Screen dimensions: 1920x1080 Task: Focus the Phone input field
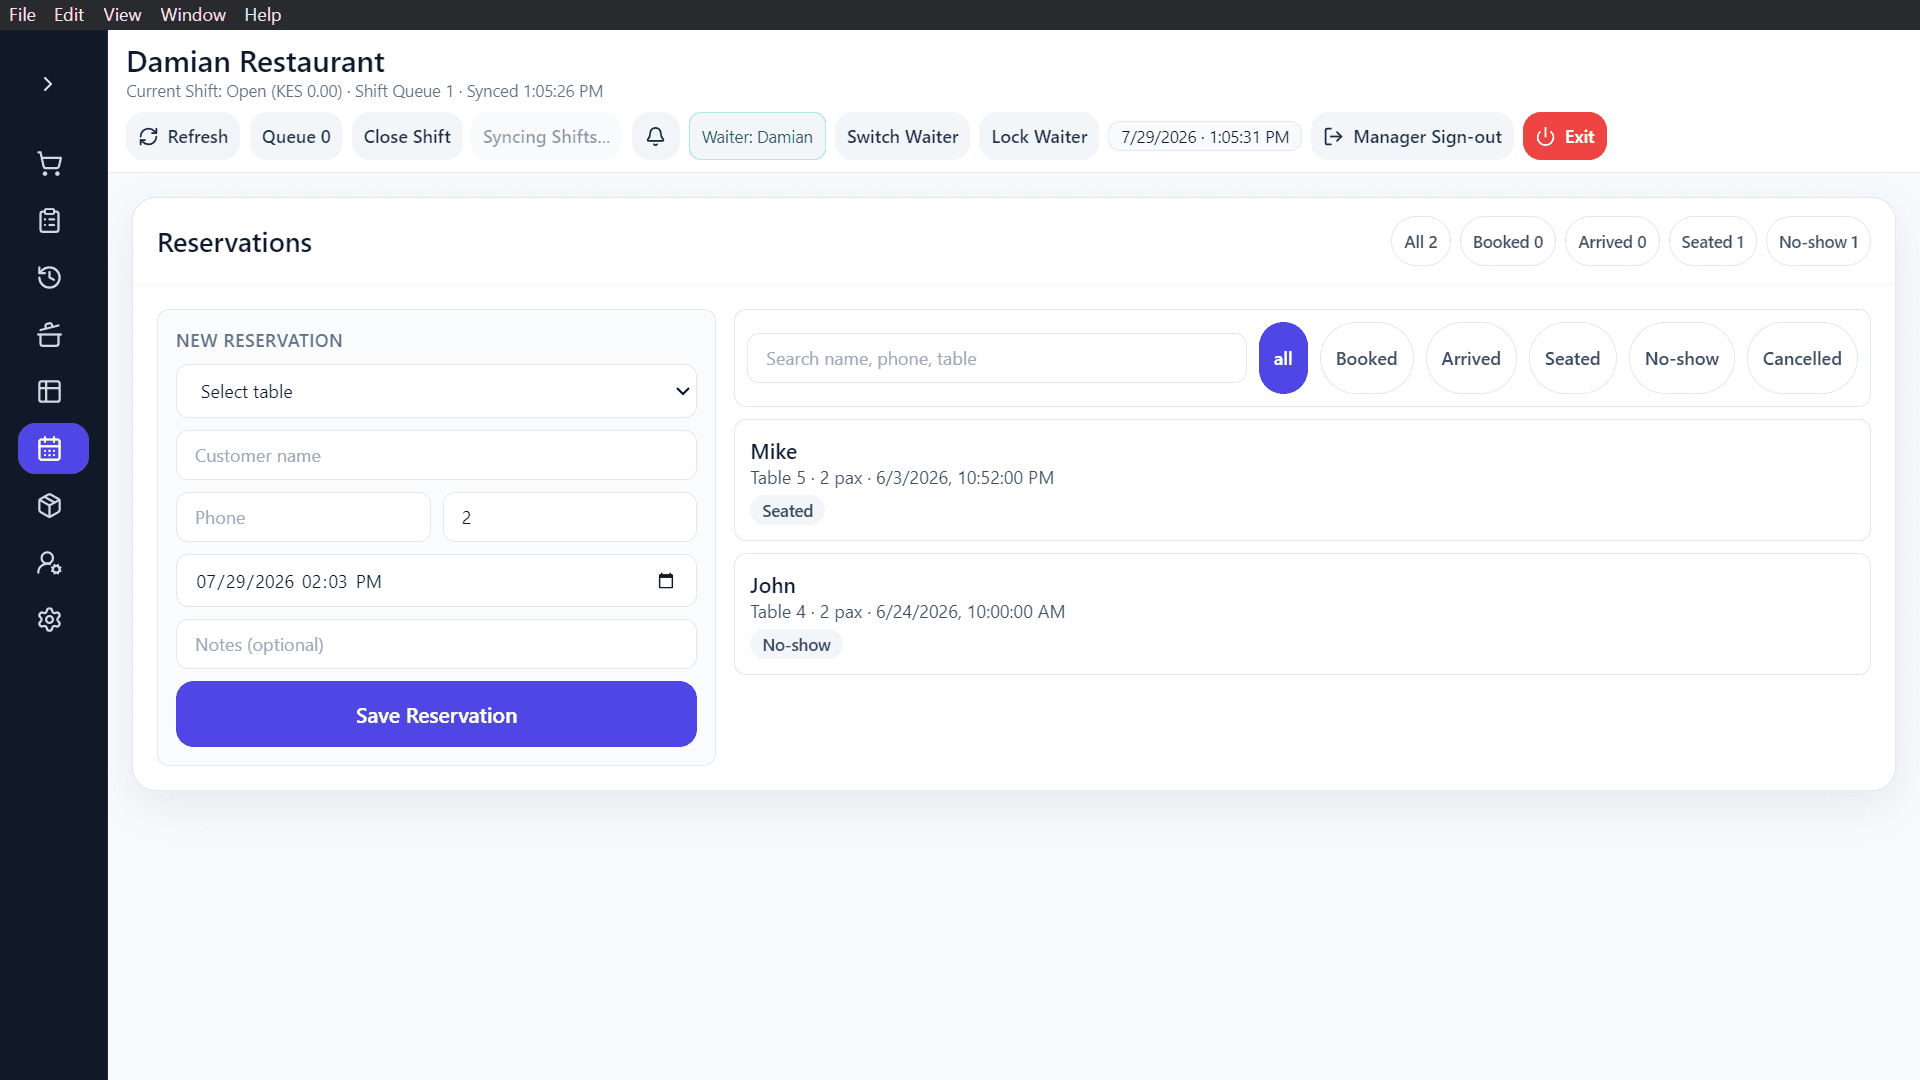[x=303, y=517]
